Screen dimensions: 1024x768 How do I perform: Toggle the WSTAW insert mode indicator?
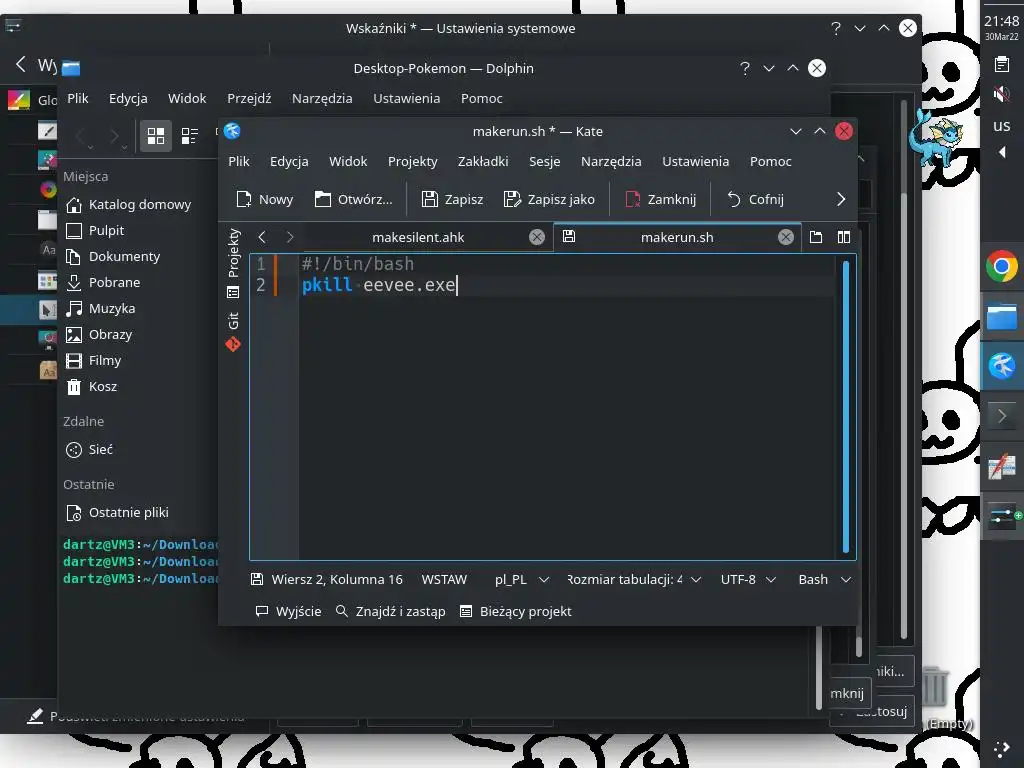click(444, 579)
